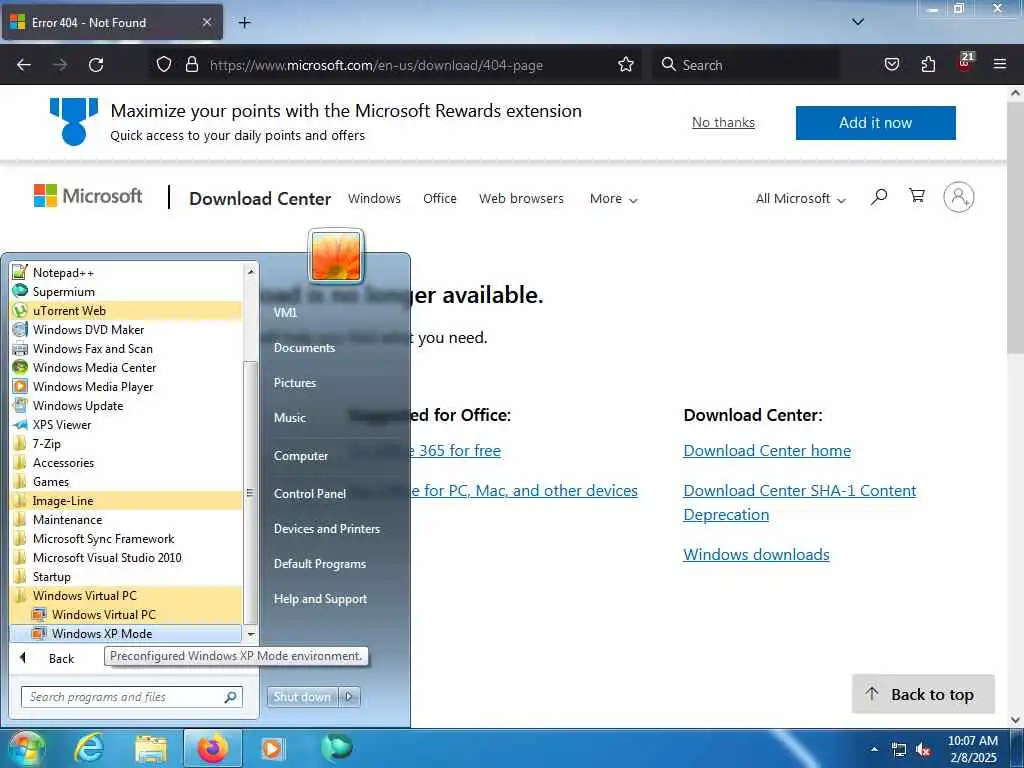Viewport: 1024px width, 768px height.
Task: Open Control Panel from Start menu
Action: click(310, 493)
